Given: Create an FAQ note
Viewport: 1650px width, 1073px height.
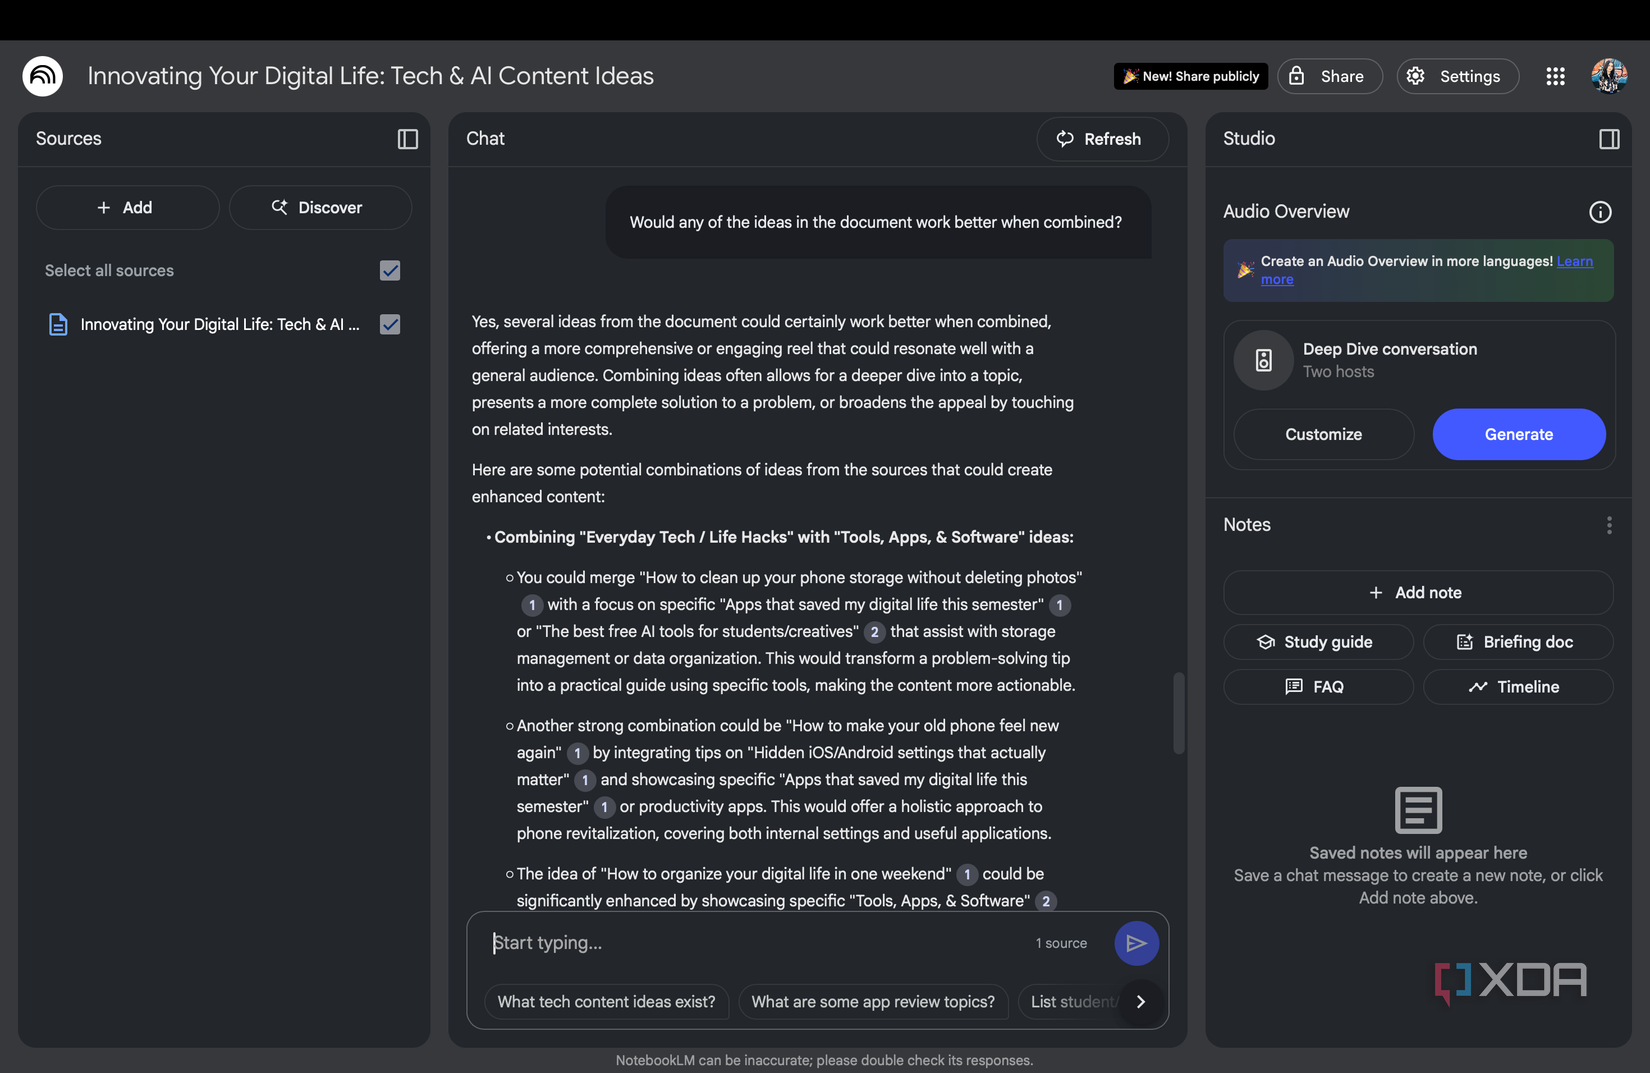Looking at the screenshot, I should click(1317, 687).
